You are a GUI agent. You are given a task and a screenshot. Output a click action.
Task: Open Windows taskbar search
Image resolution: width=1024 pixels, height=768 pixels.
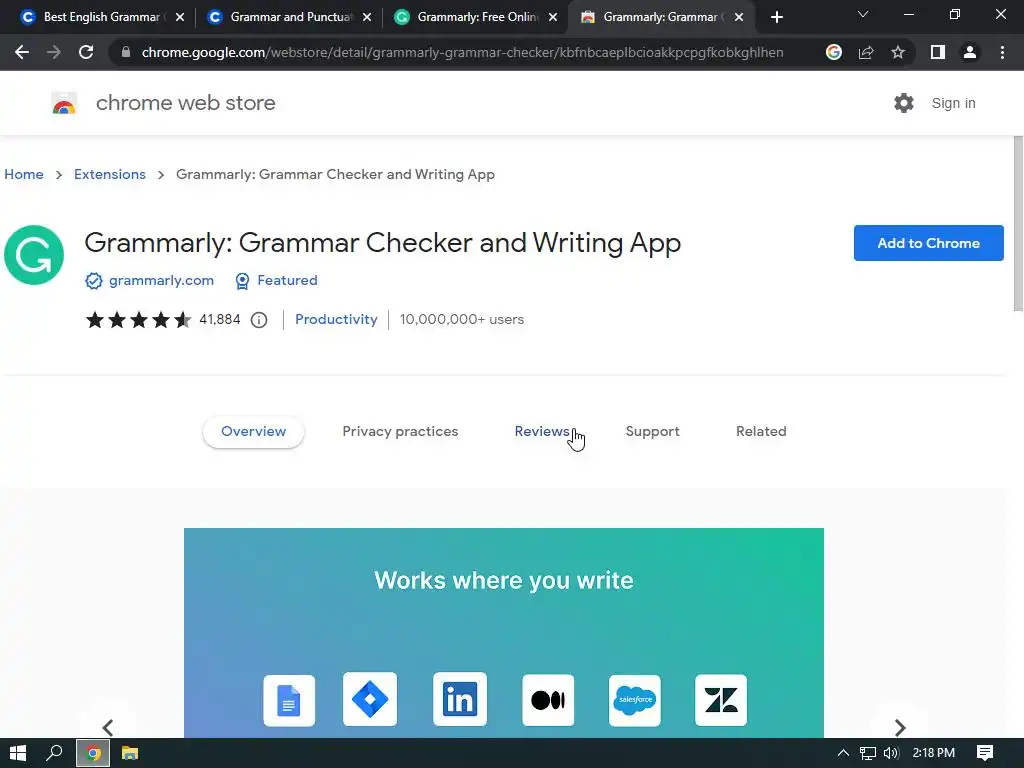54,753
